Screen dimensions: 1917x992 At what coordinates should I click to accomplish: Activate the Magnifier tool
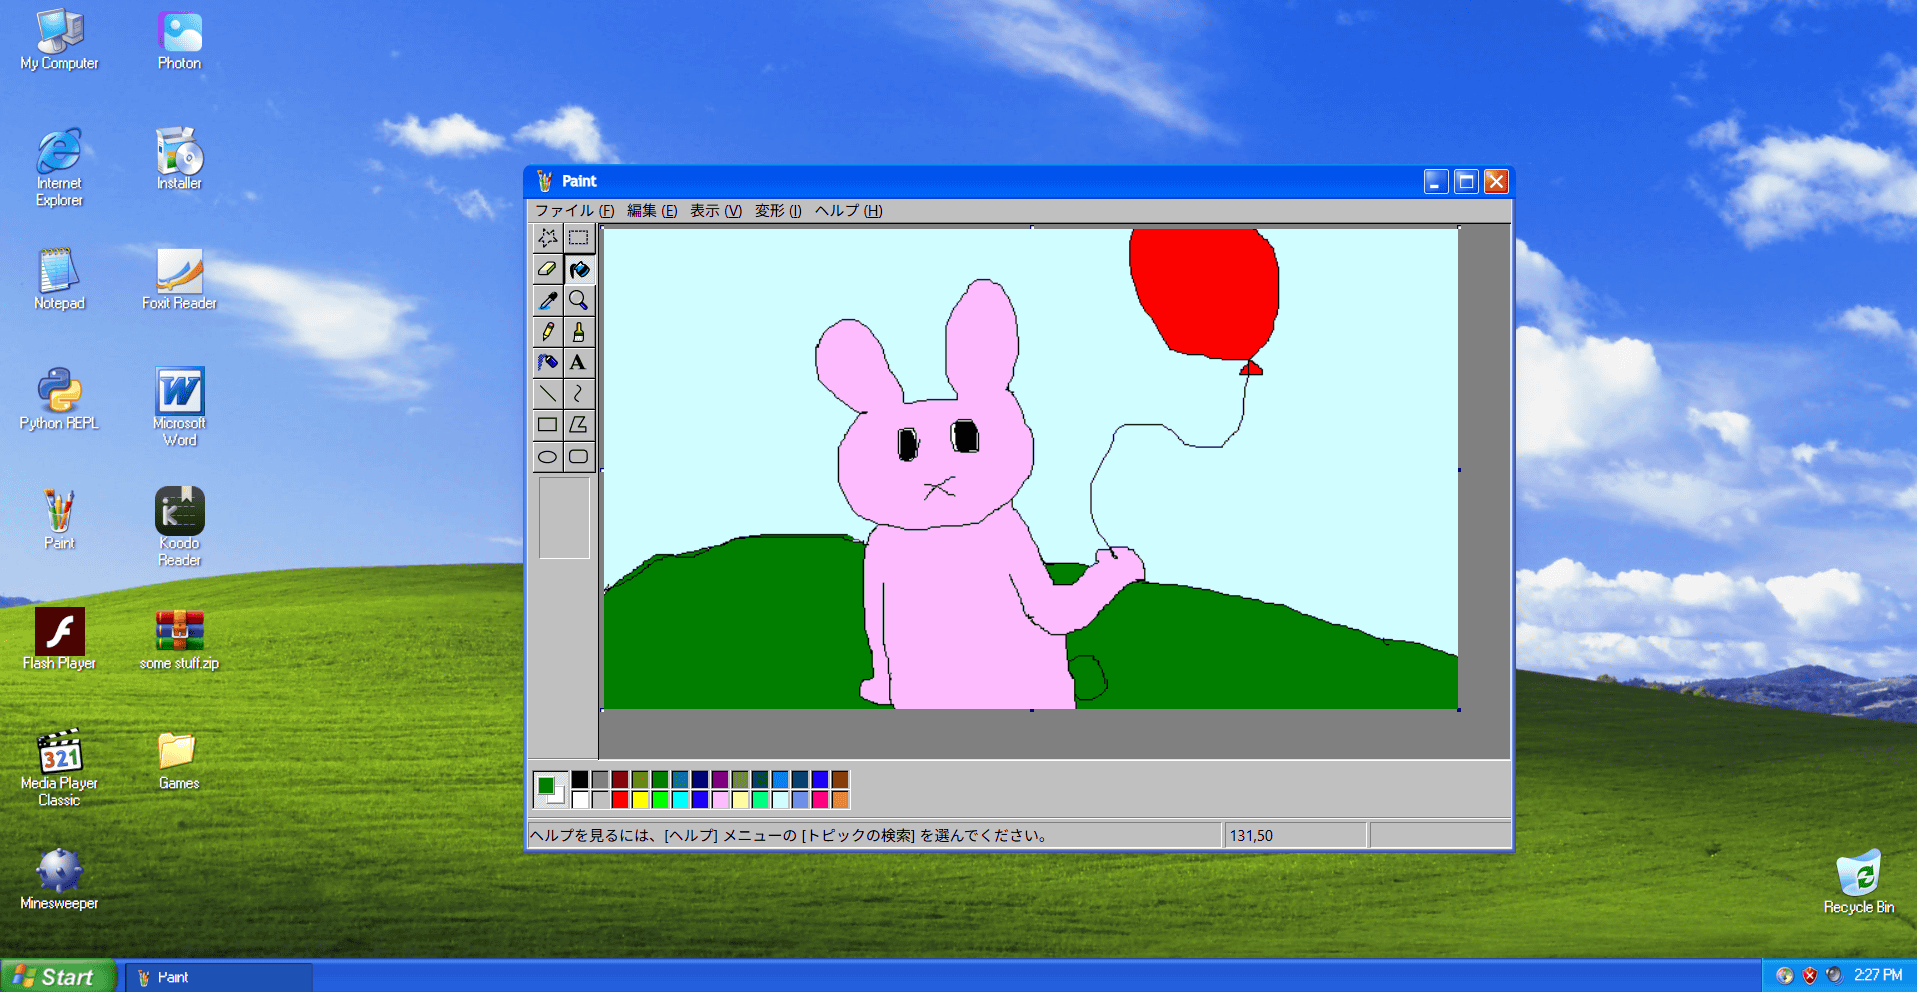579,300
